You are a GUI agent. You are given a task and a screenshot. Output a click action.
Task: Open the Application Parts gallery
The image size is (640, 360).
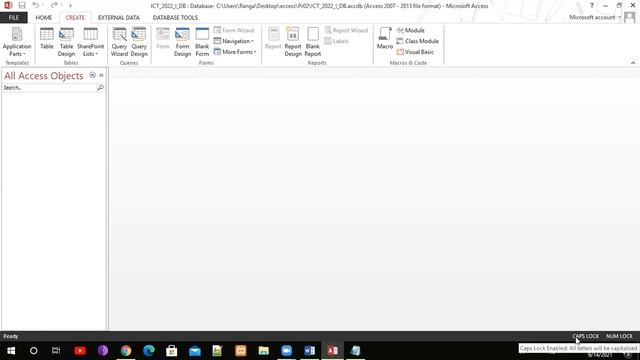[x=17, y=42]
